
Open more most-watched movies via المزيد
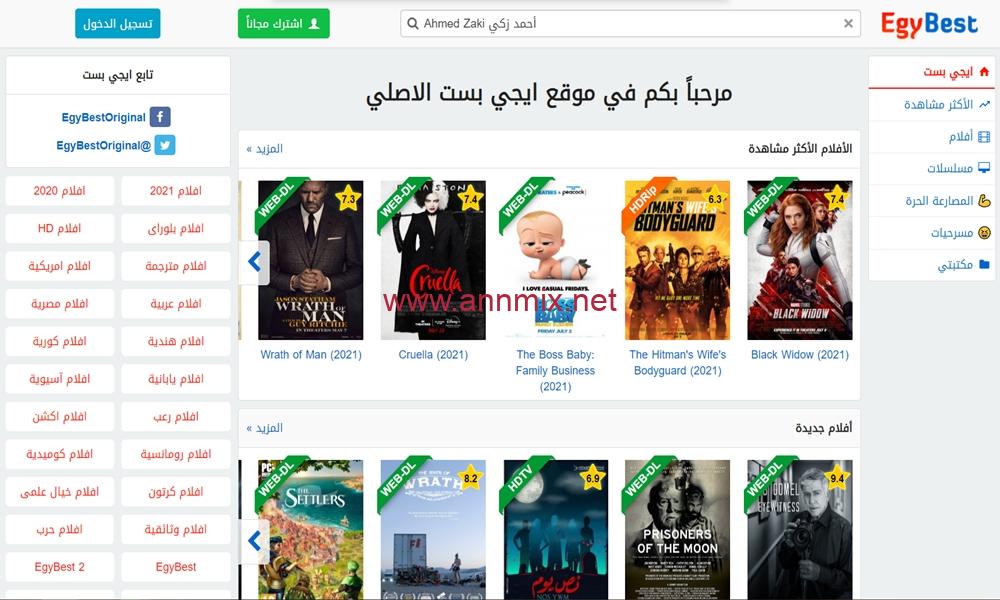[x=265, y=149]
